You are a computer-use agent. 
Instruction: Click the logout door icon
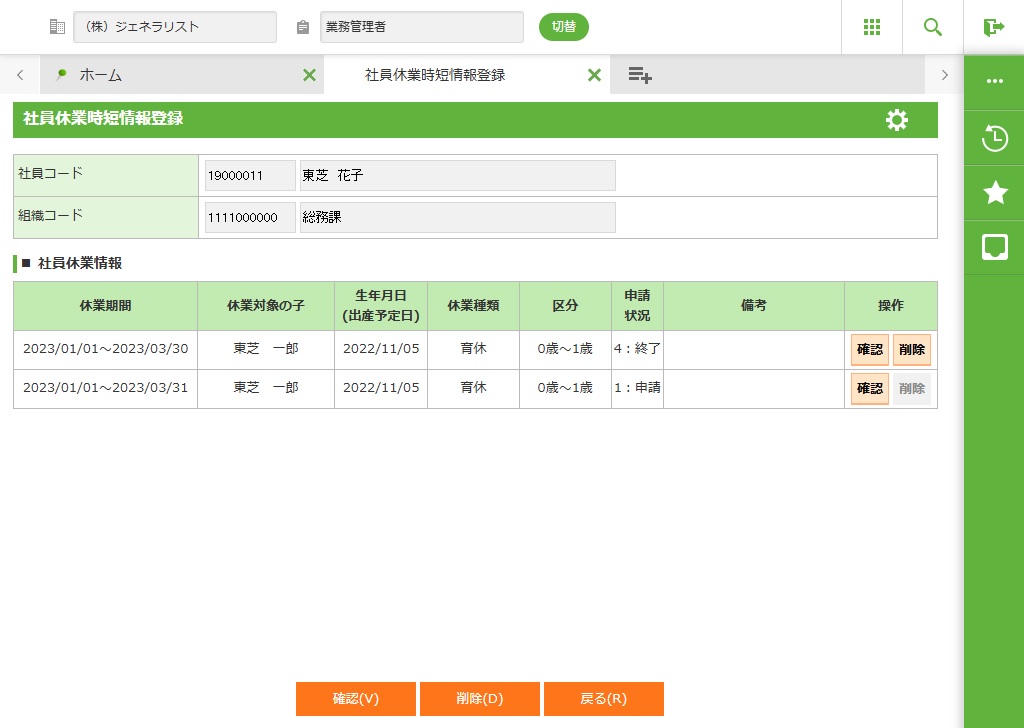[993, 27]
